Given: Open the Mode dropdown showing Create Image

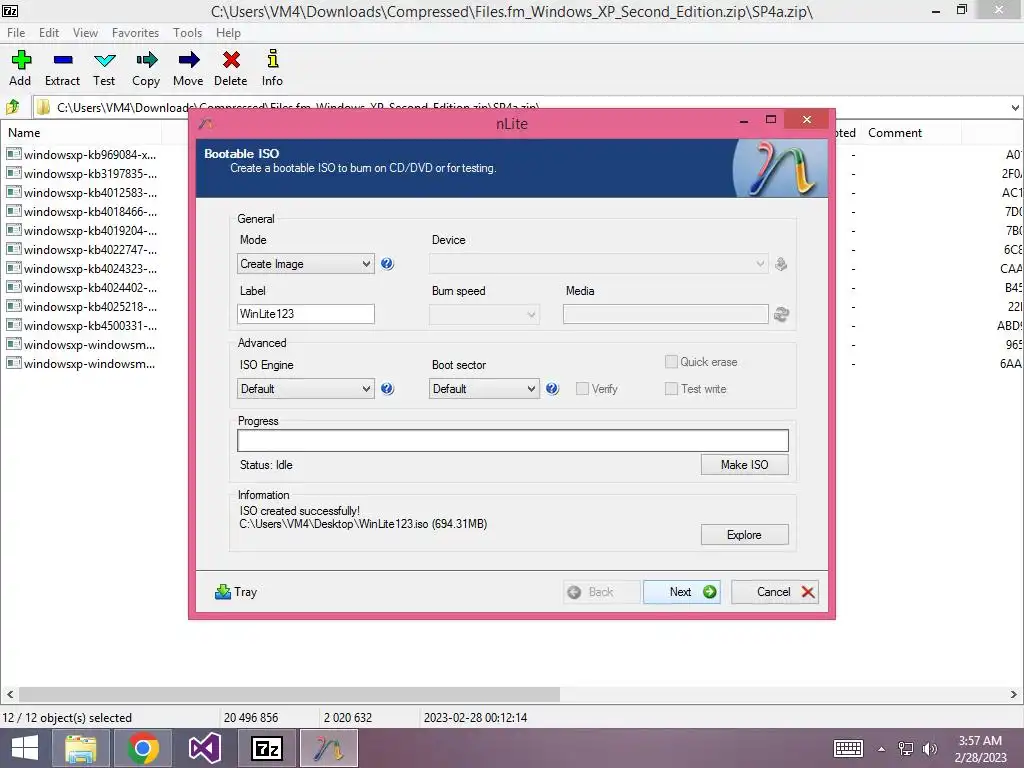Looking at the screenshot, I should (x=306, y=264).
